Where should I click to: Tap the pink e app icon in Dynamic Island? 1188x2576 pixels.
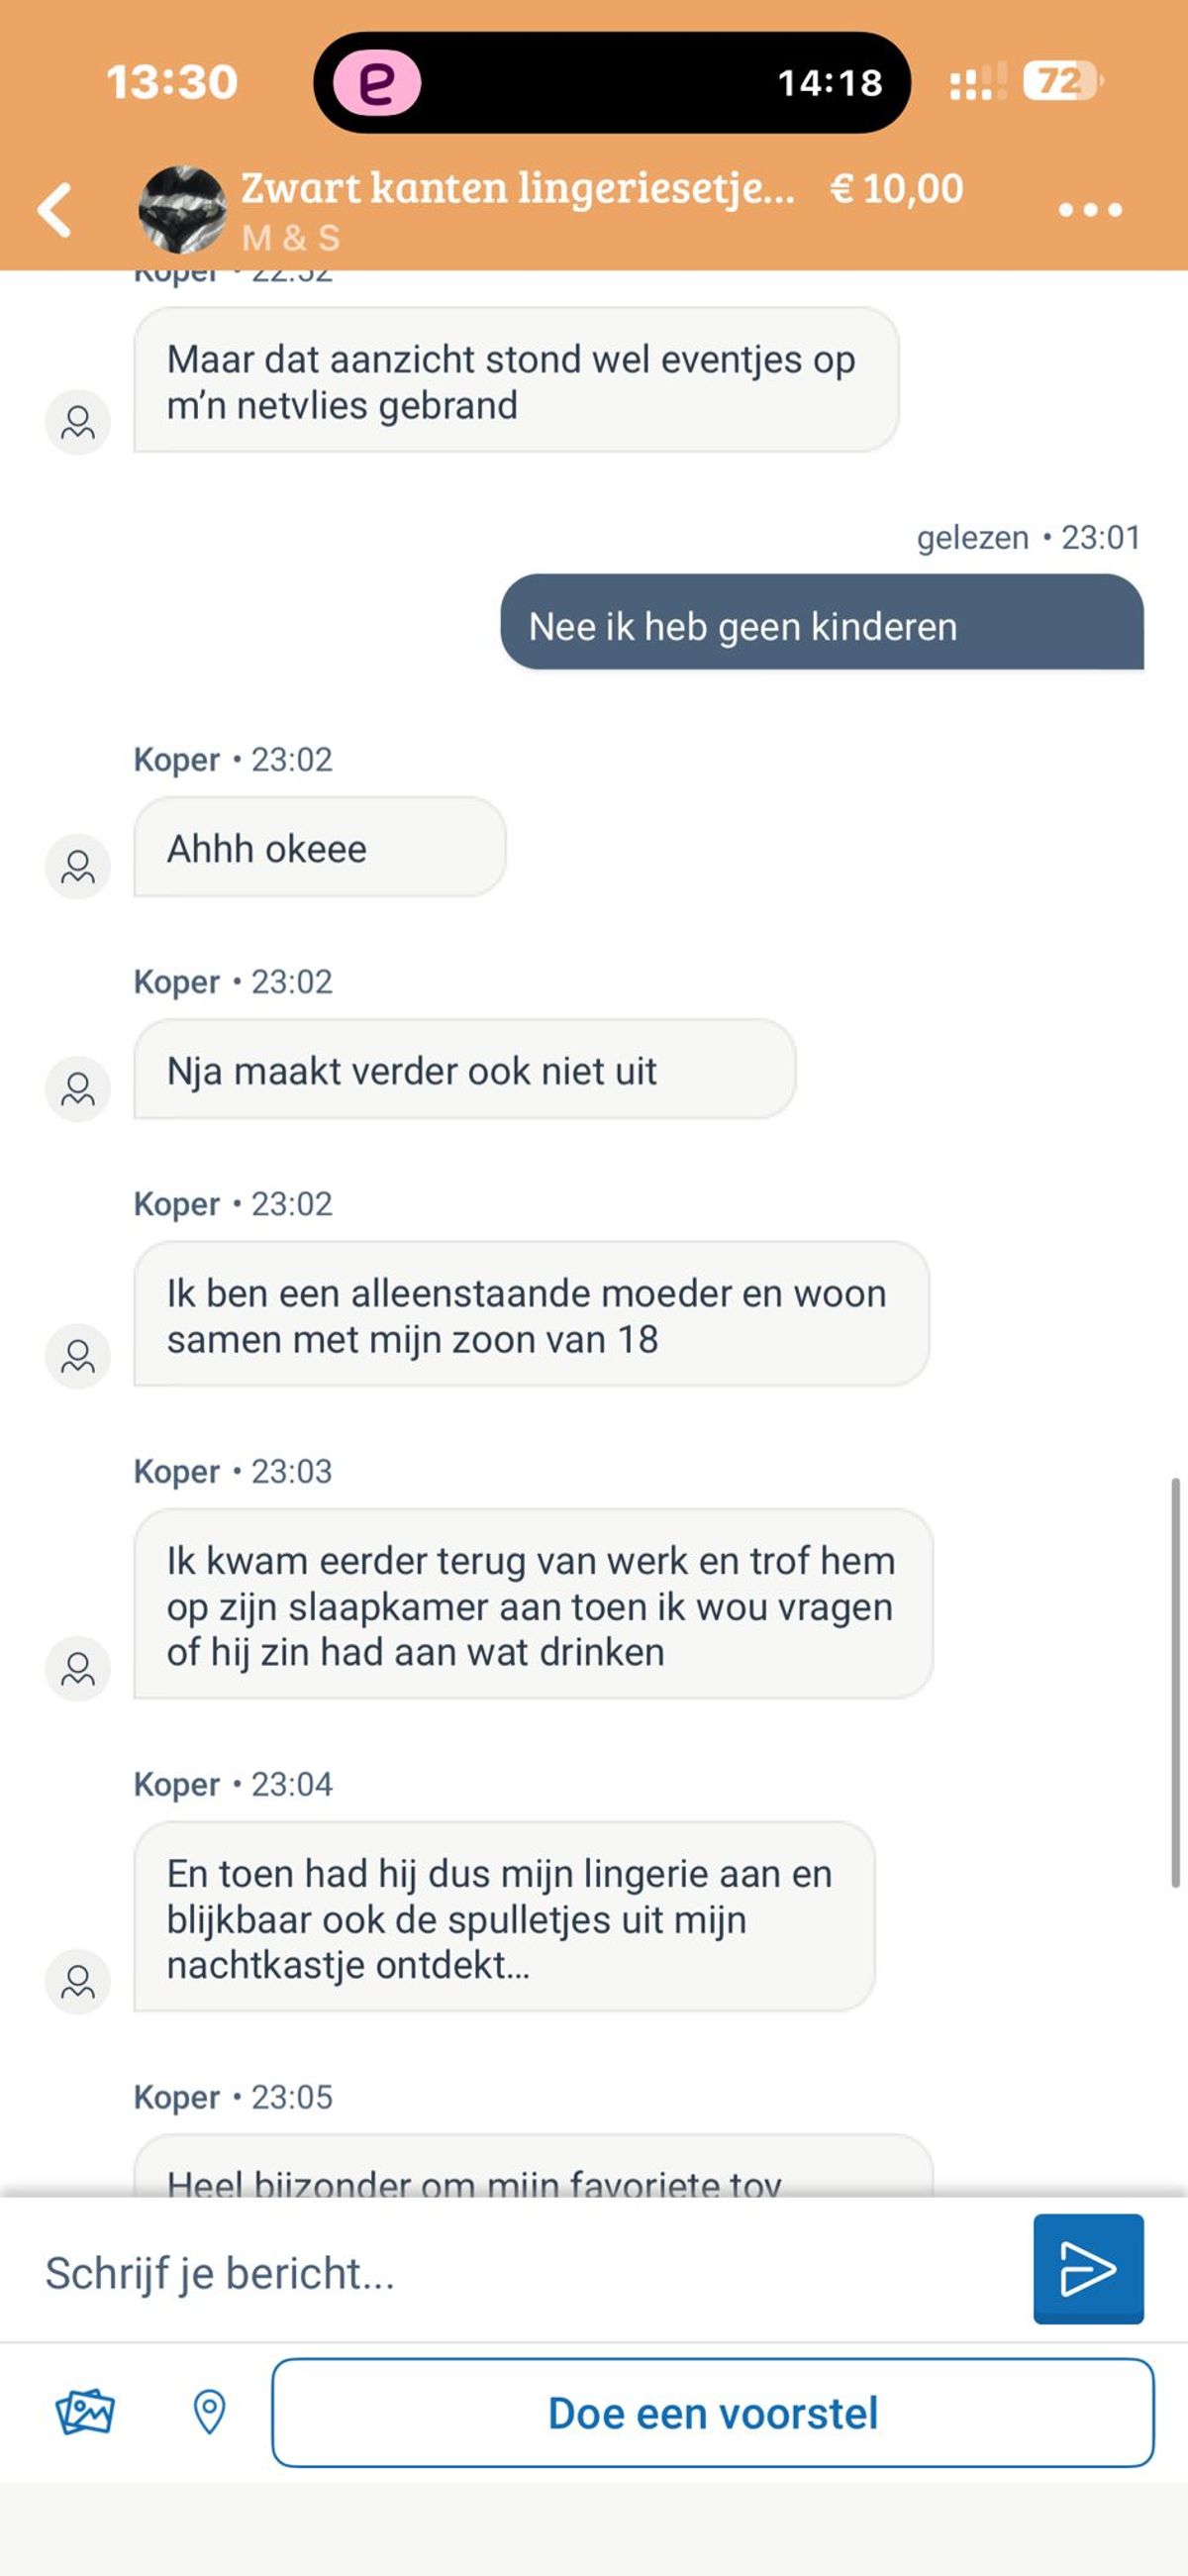coord(376,82)
